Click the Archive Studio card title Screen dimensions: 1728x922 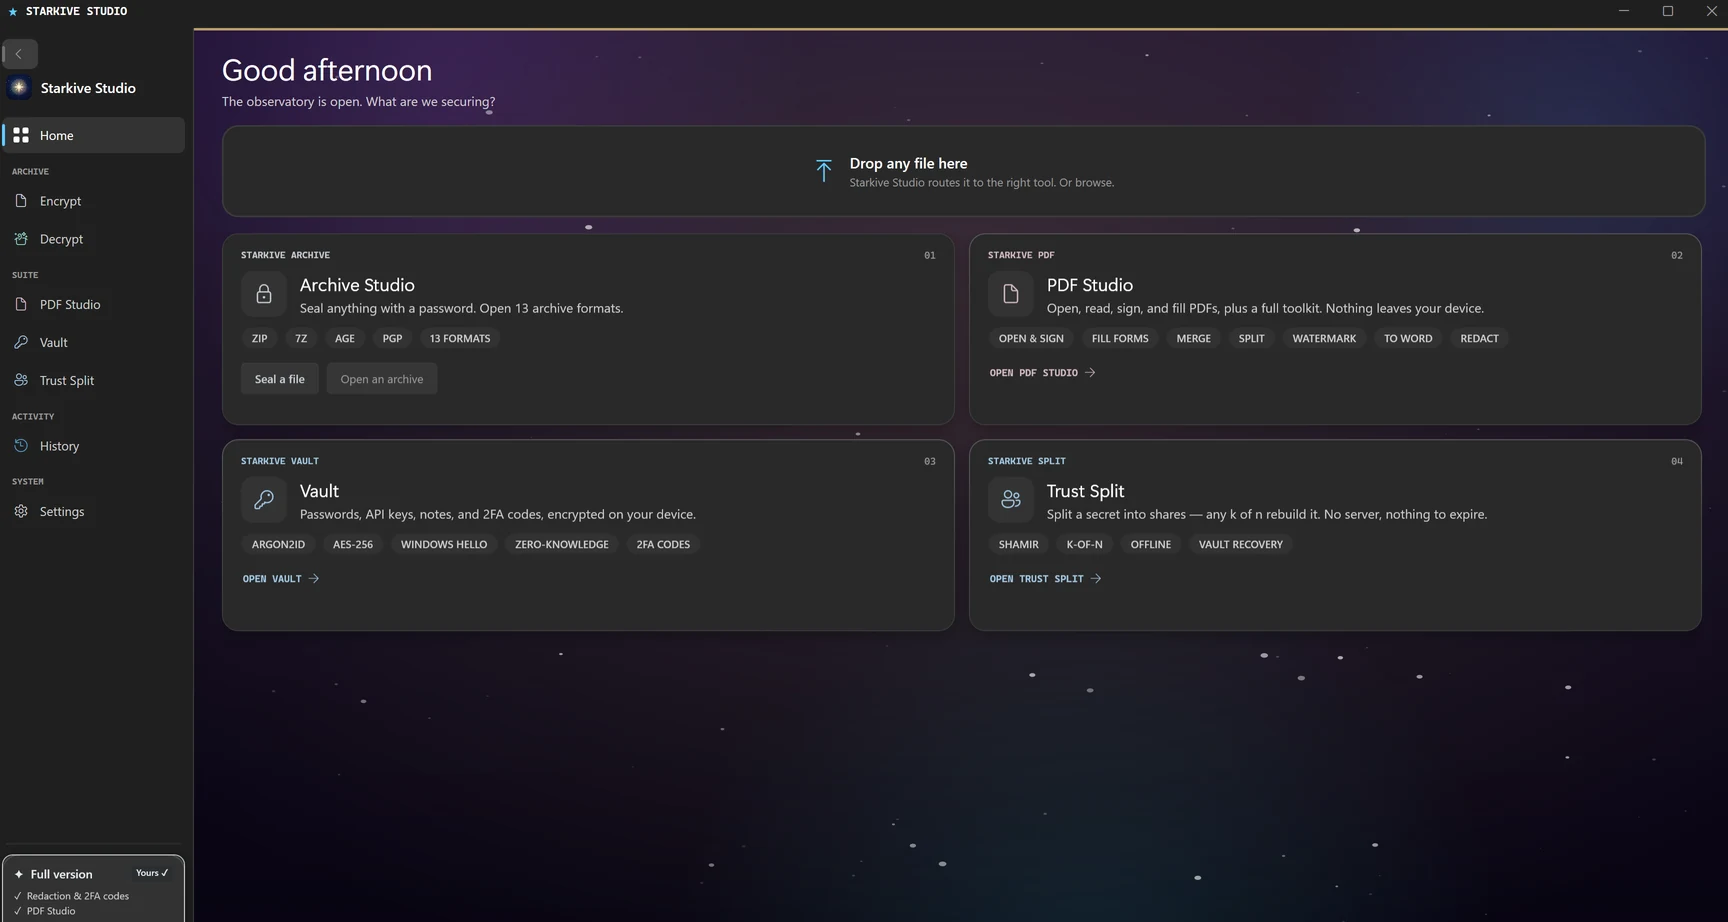(357, 285)
